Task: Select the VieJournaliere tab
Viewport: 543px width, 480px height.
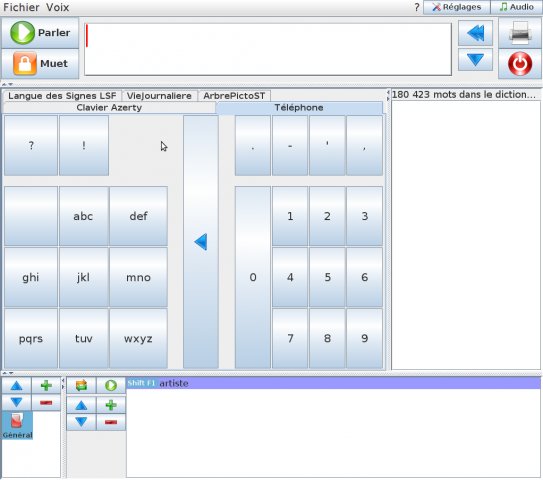Action: (159, 96)
